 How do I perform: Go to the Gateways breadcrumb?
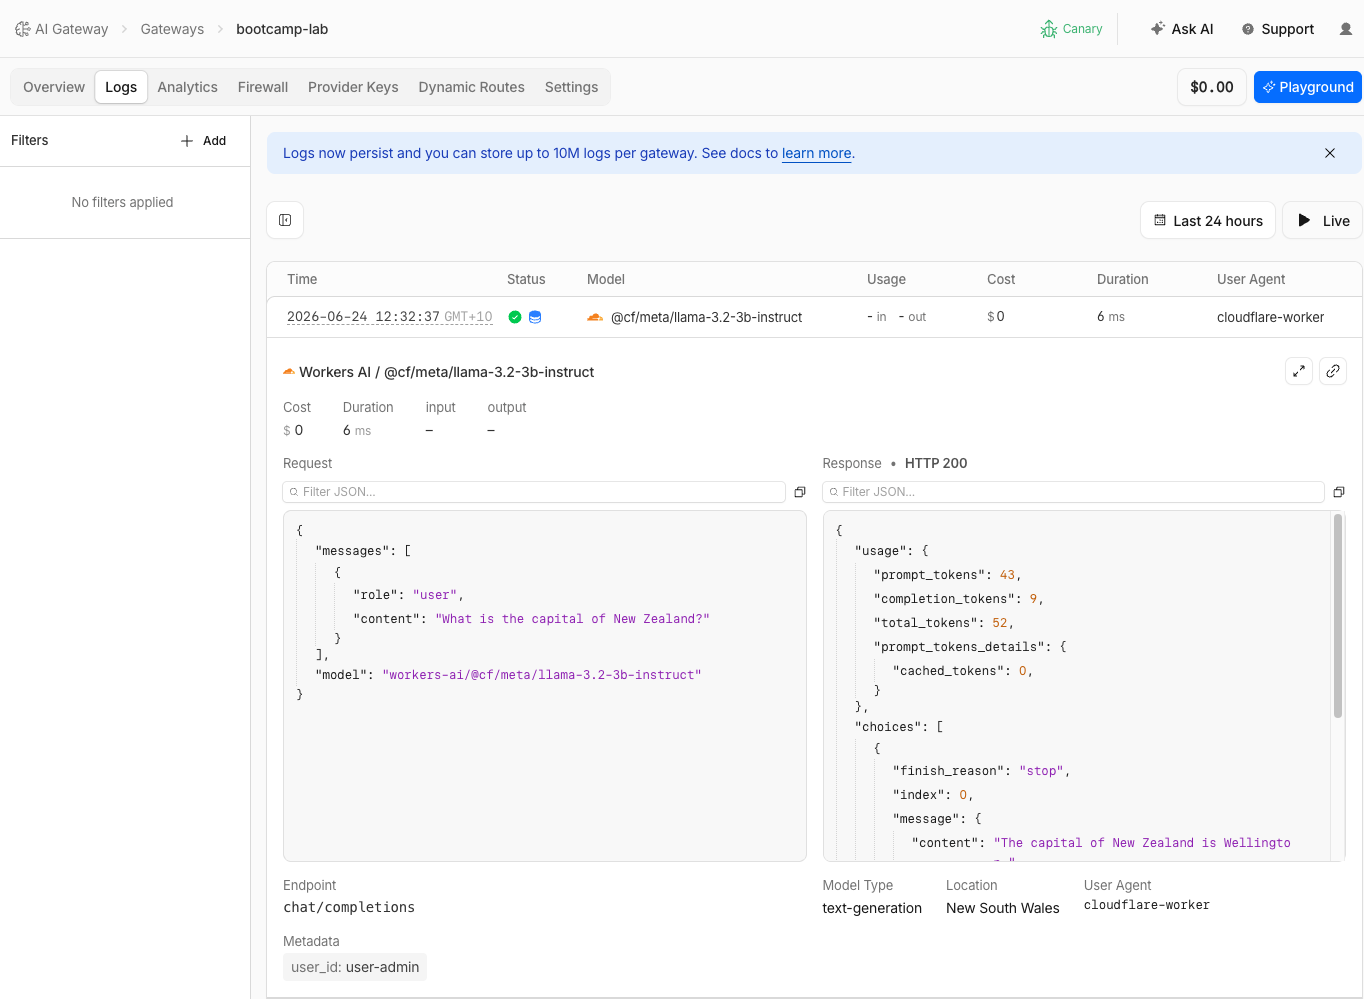point(172,29)
